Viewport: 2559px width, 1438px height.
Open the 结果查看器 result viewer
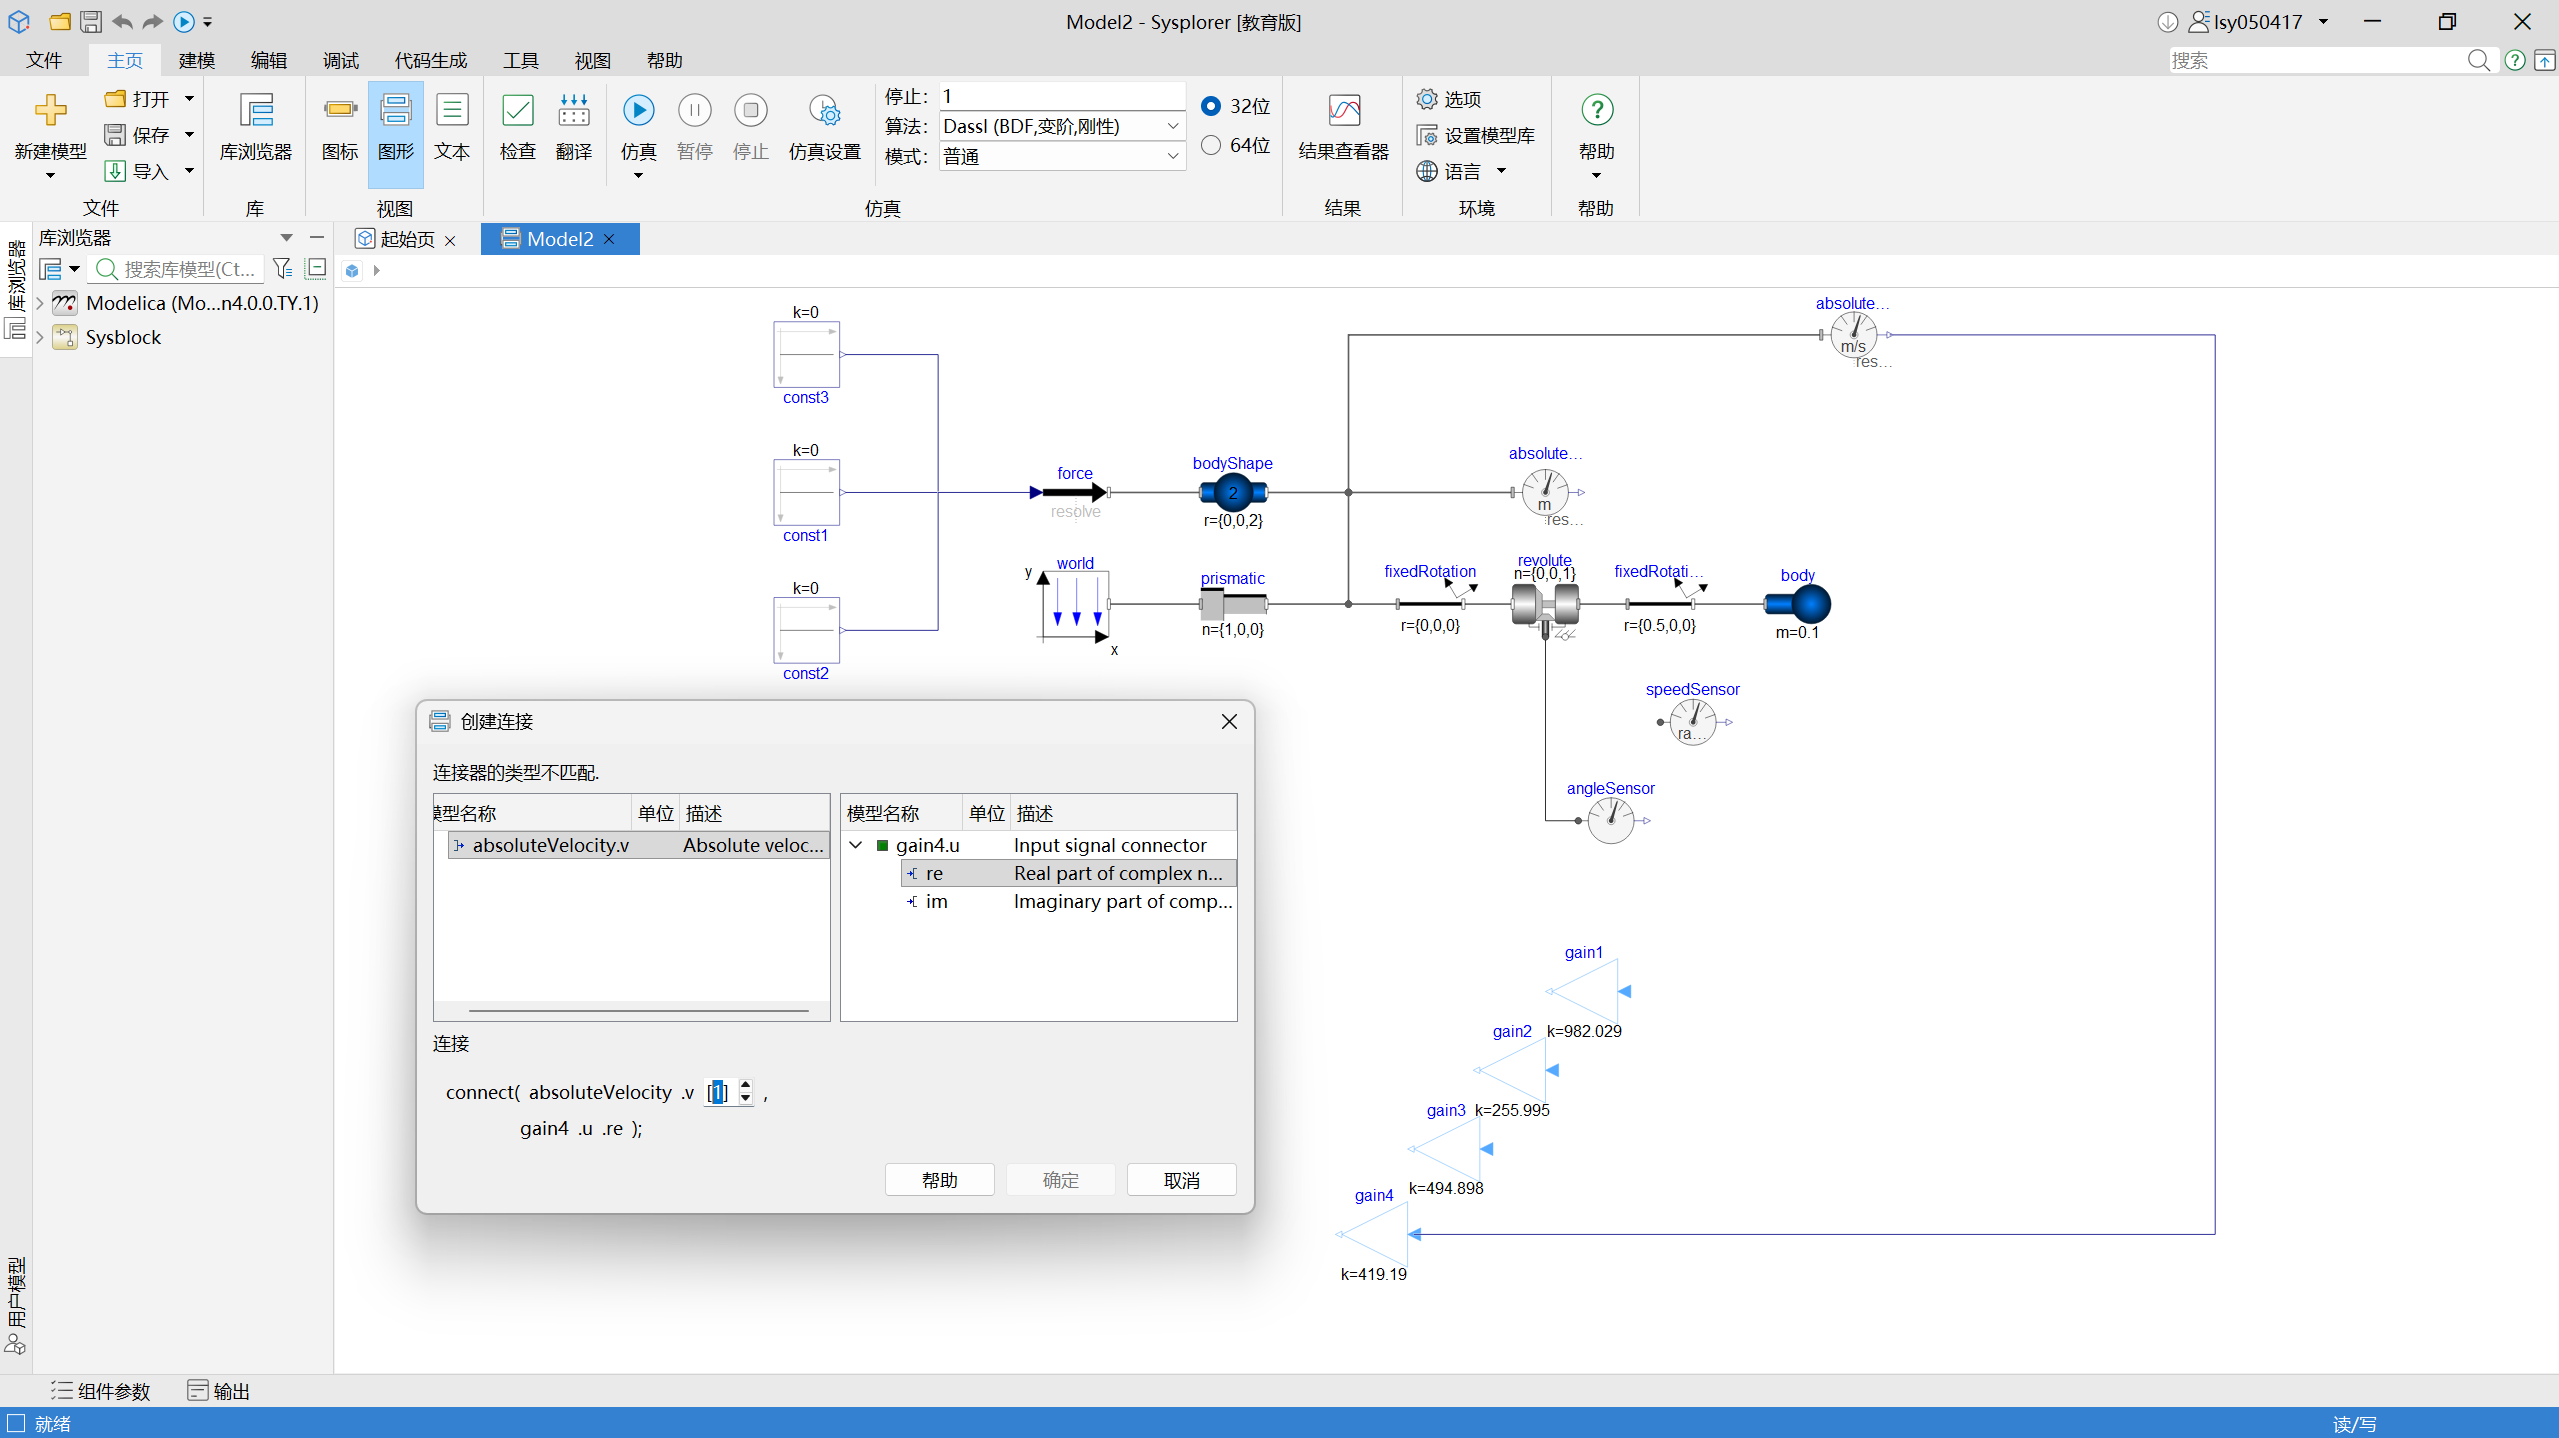pos(1344,127)
